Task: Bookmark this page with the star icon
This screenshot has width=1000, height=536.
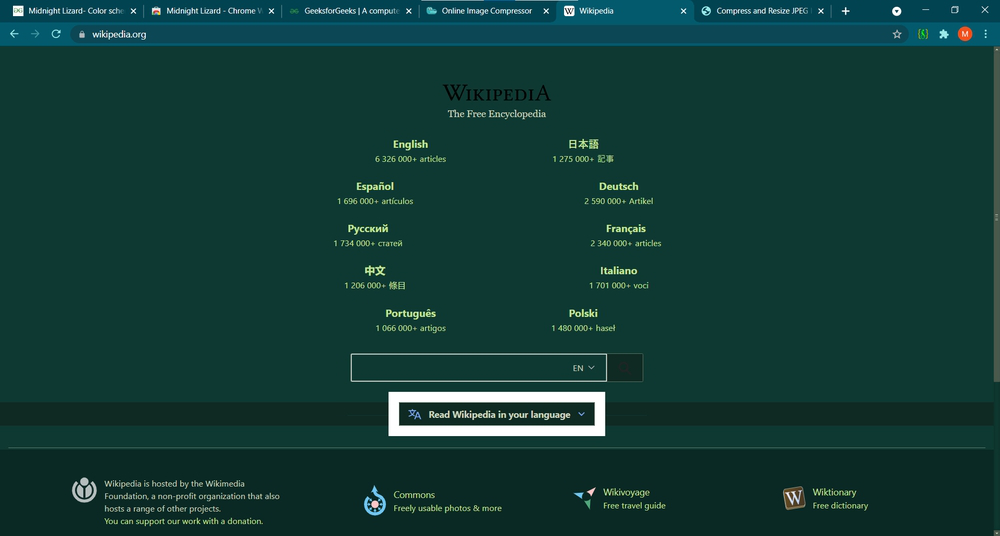Action: click(x=897, y=34)
